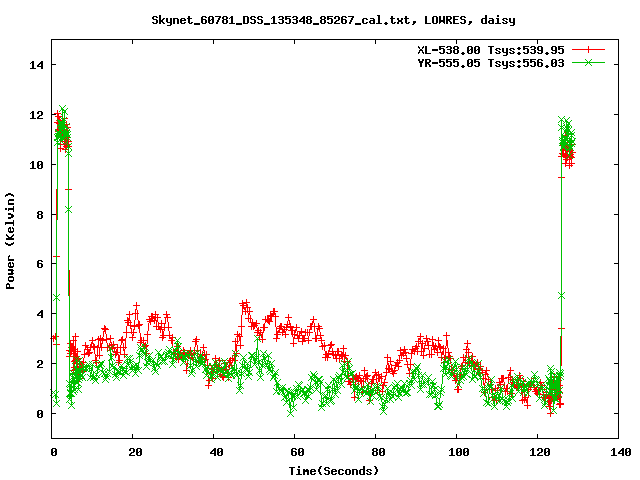Click the red XL peak near 48 seconds
This screenshot has height=480, width=640.
point(245,304)
